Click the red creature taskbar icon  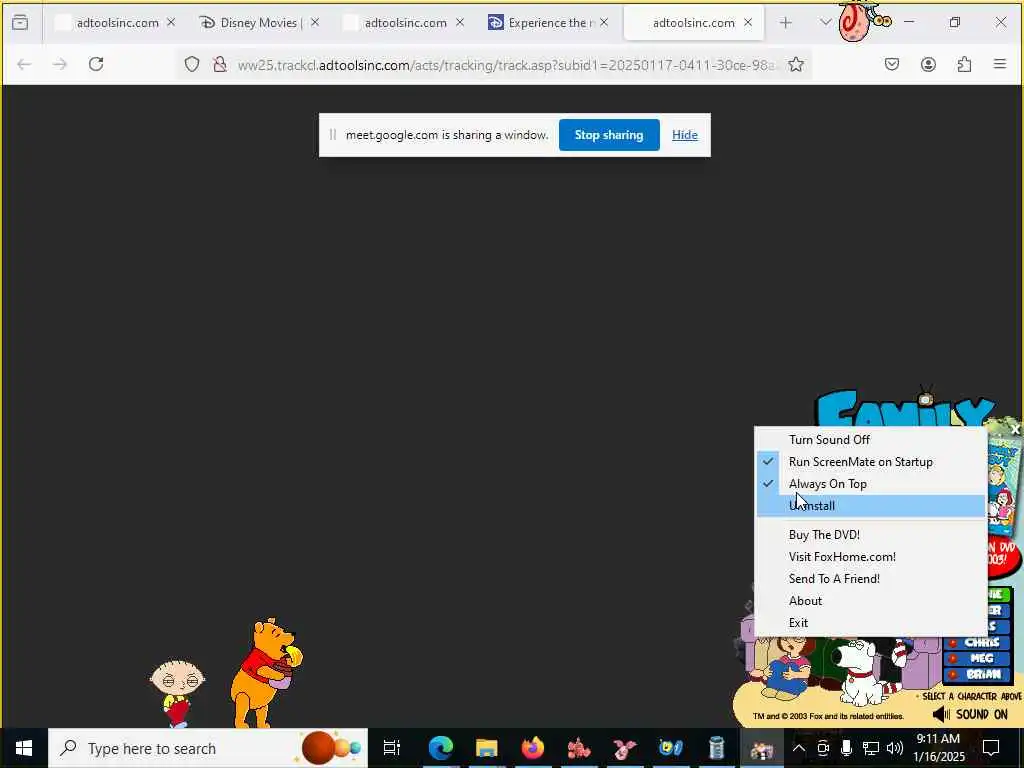[579, 748]
